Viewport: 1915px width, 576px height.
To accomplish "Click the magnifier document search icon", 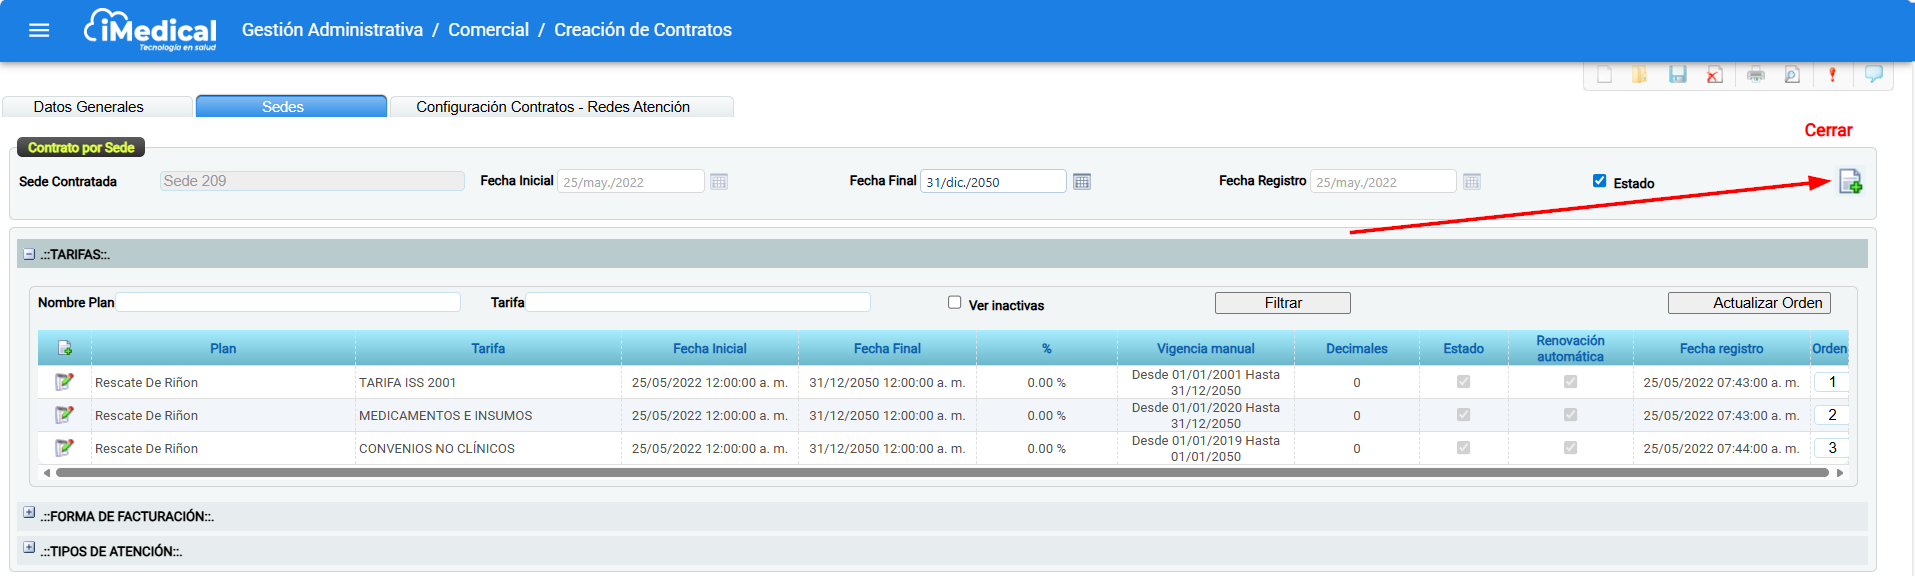I will (x=1792, y=75).
